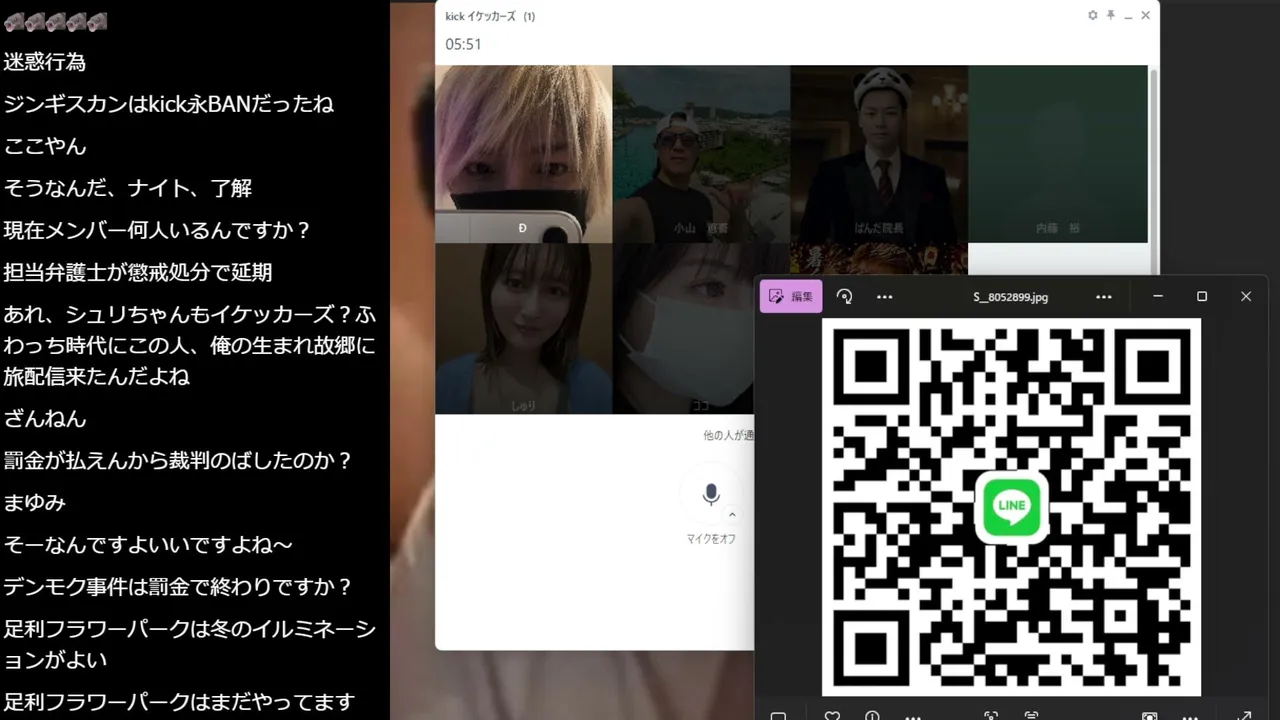Select the しゅり participant tile
The height and width of the screenshot is (720, 1280).
click(523, 328)
